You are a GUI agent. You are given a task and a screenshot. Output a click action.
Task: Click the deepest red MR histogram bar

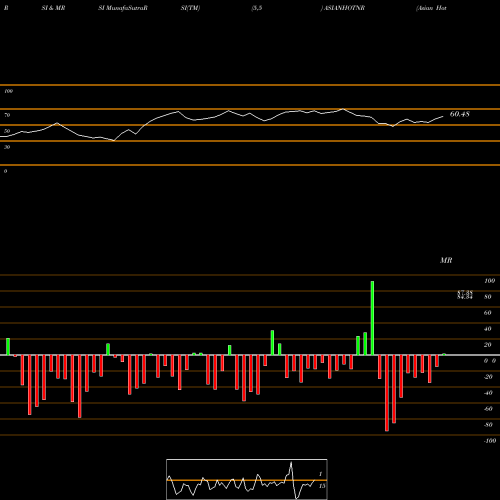pos(387,393)
